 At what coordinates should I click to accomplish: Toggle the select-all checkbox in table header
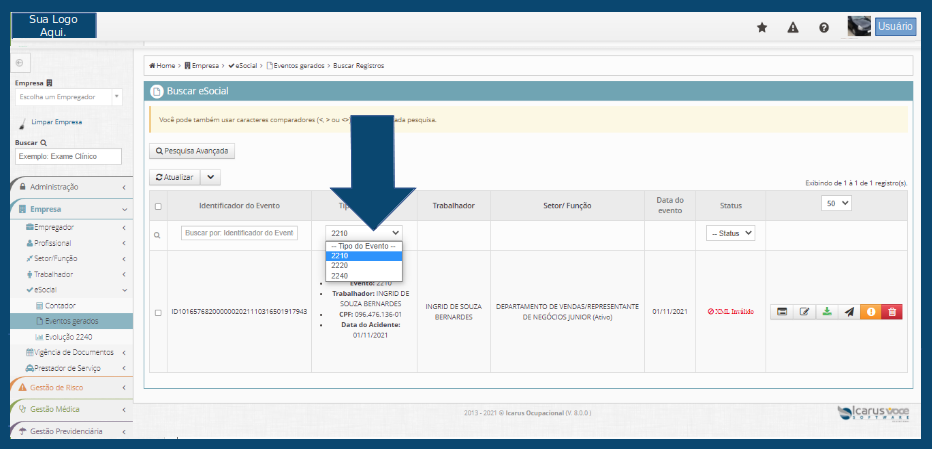(157, 206)
